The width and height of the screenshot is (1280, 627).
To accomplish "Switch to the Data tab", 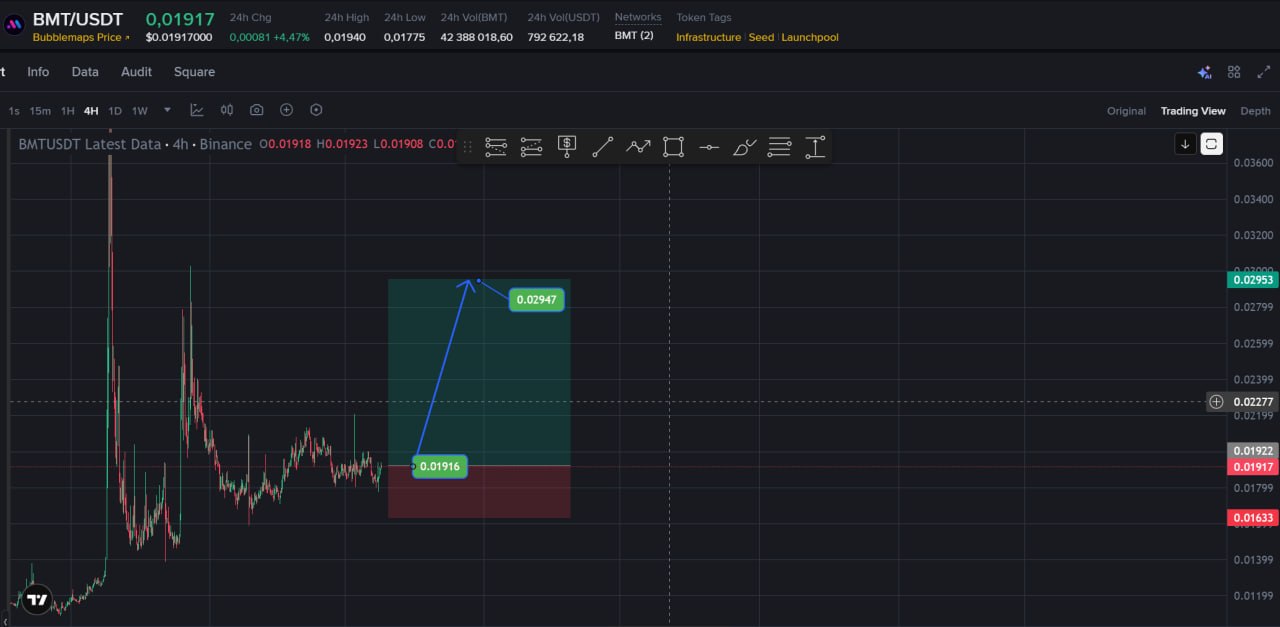I will [x=85, y=72].
